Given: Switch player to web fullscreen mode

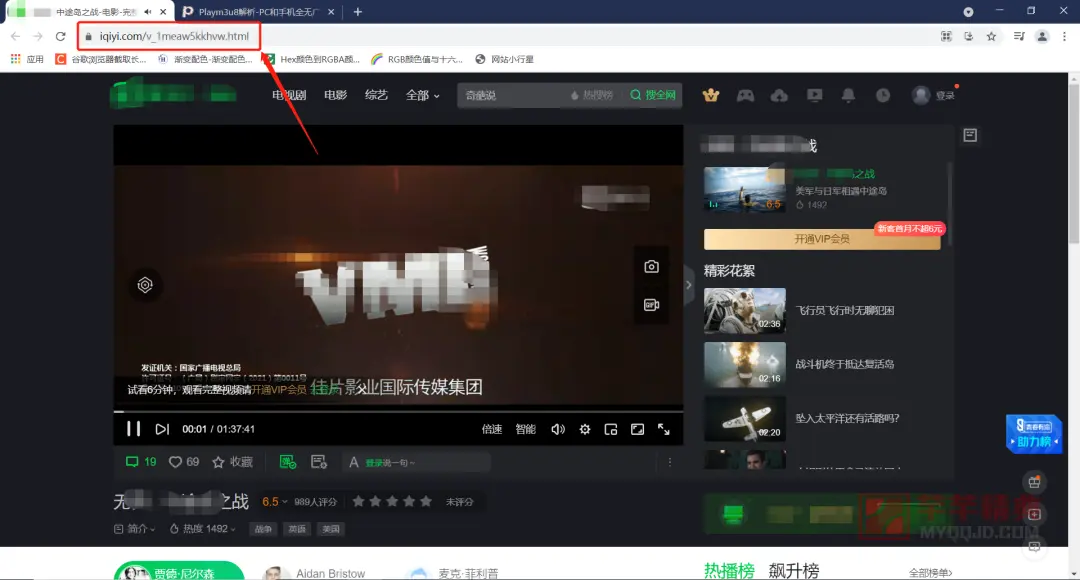Looking at the screenshot, I should (638, 429).
